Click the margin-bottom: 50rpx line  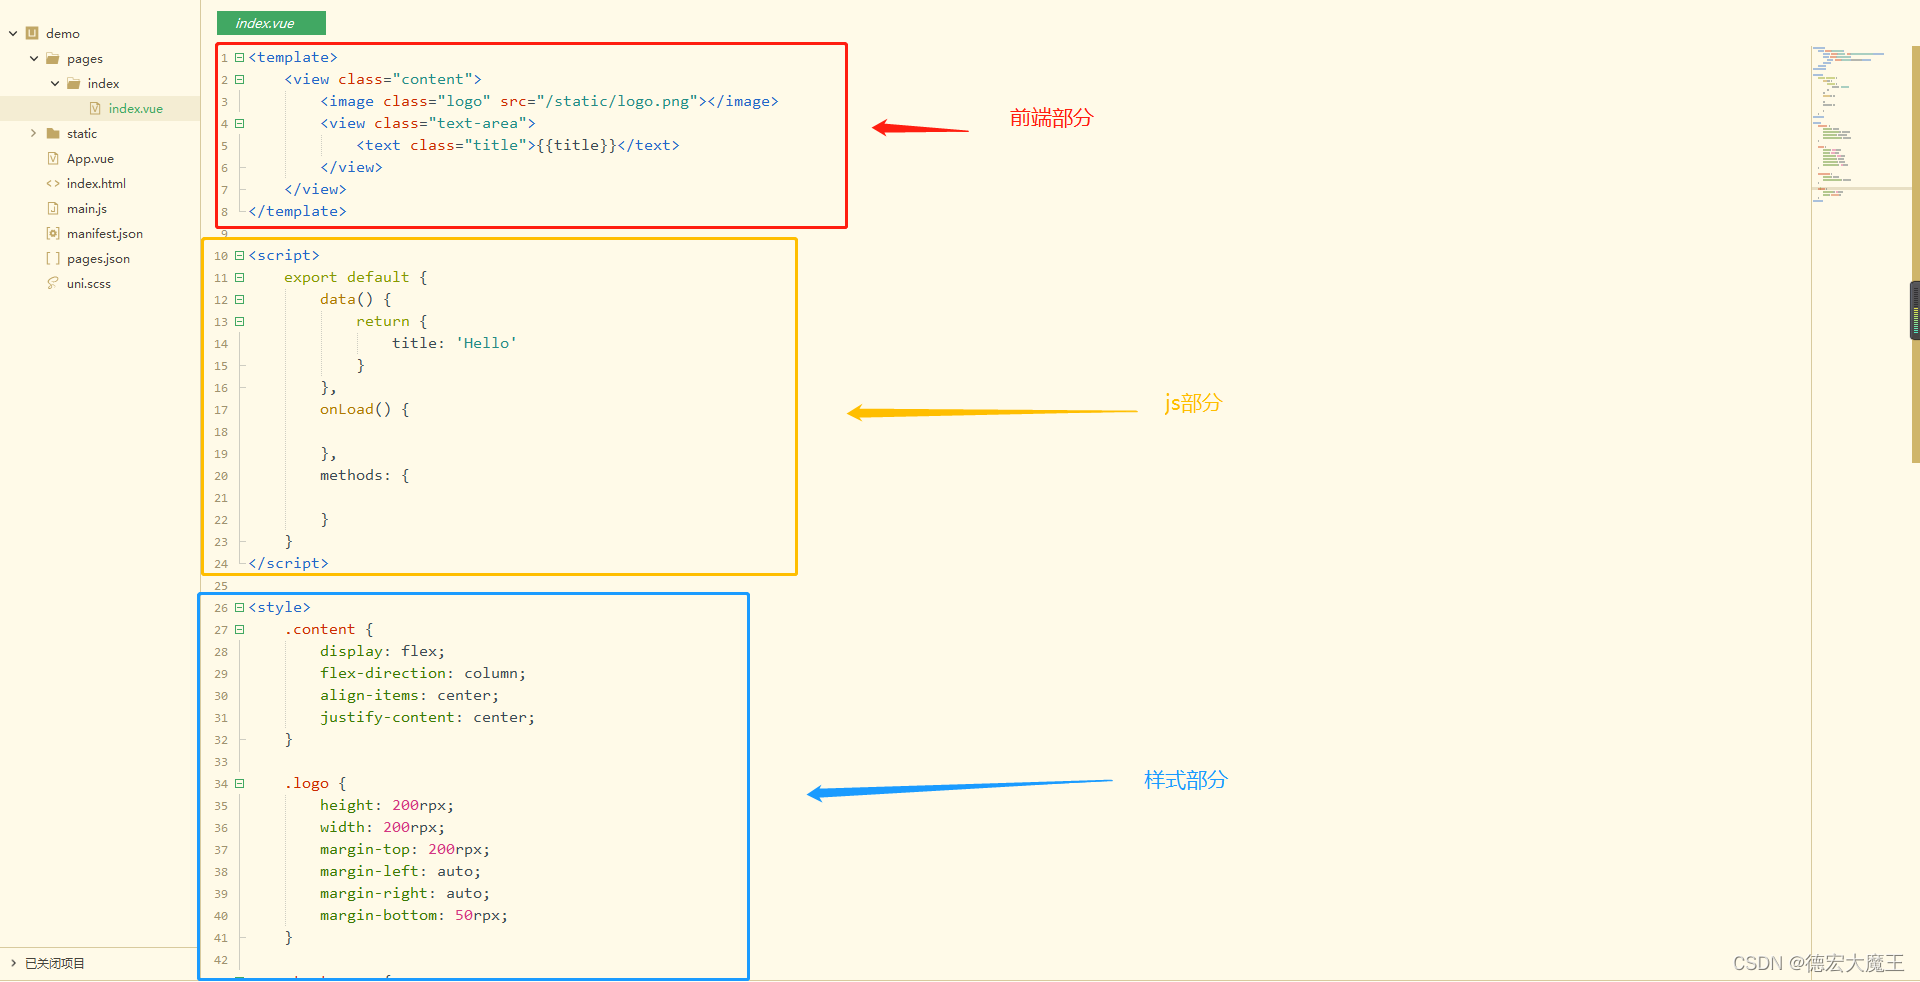click(x=414, y=915)
